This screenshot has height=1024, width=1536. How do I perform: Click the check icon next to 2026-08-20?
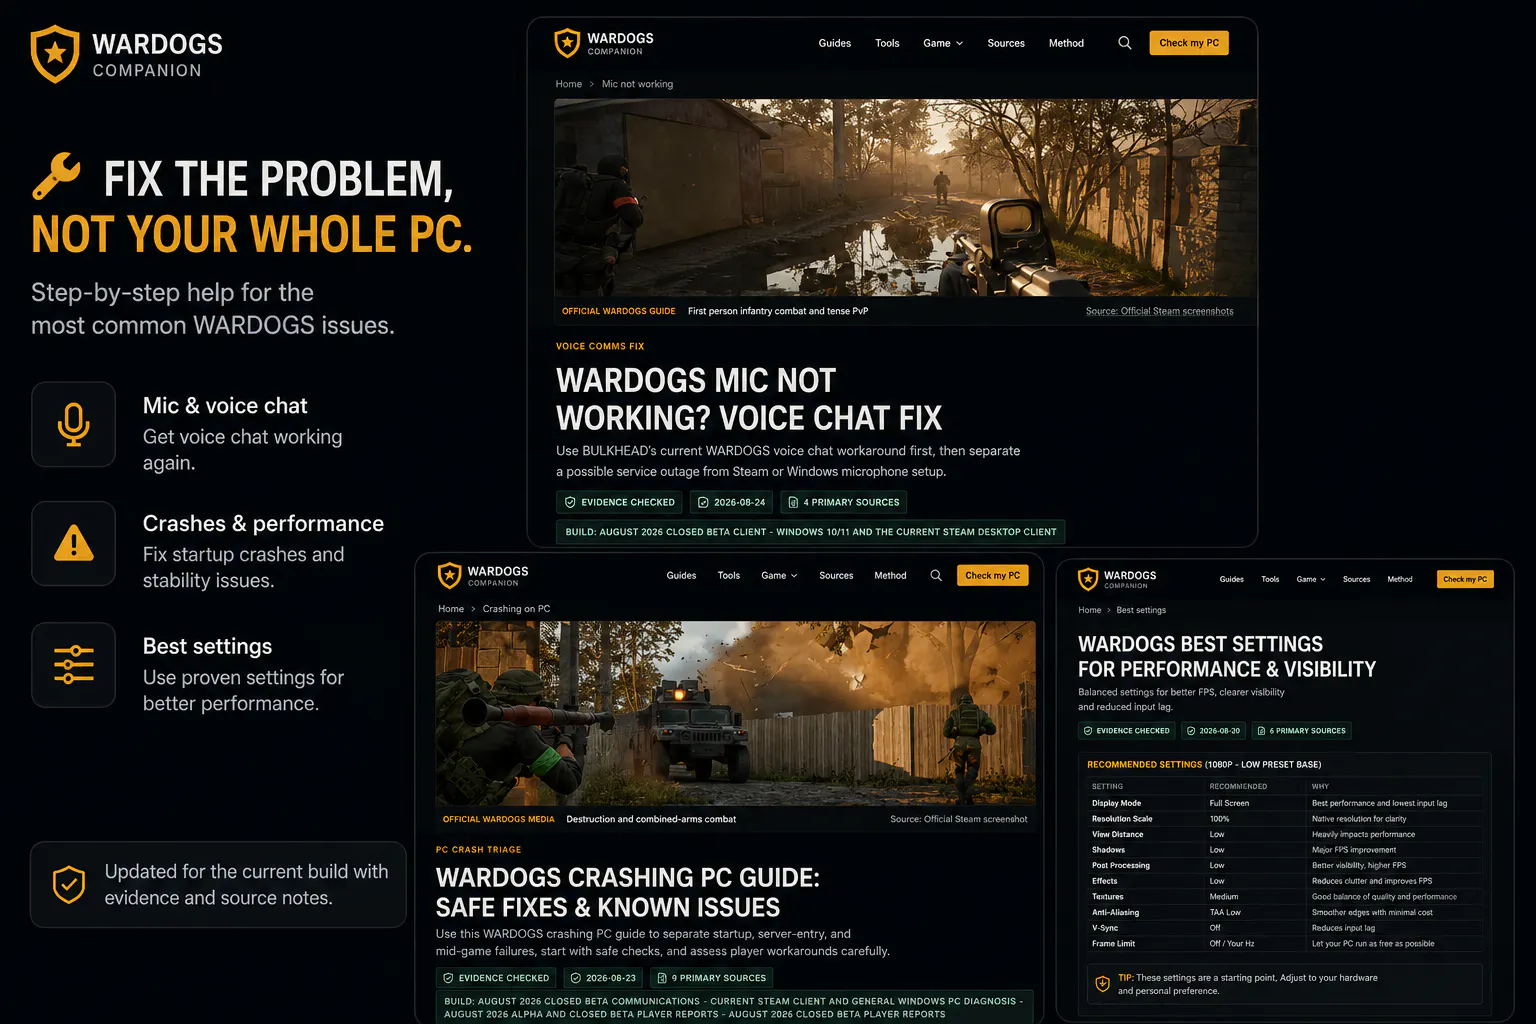[1191, 731]
